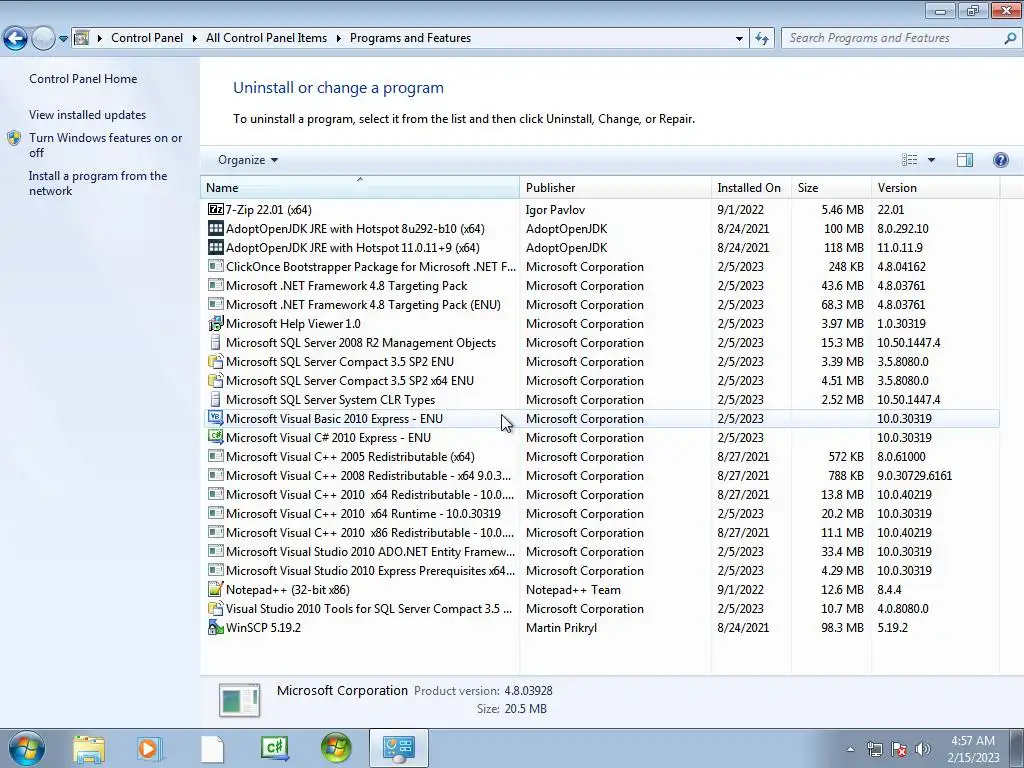
Task: Click the Action Center flag tray icon
Action: pos(899,749)
